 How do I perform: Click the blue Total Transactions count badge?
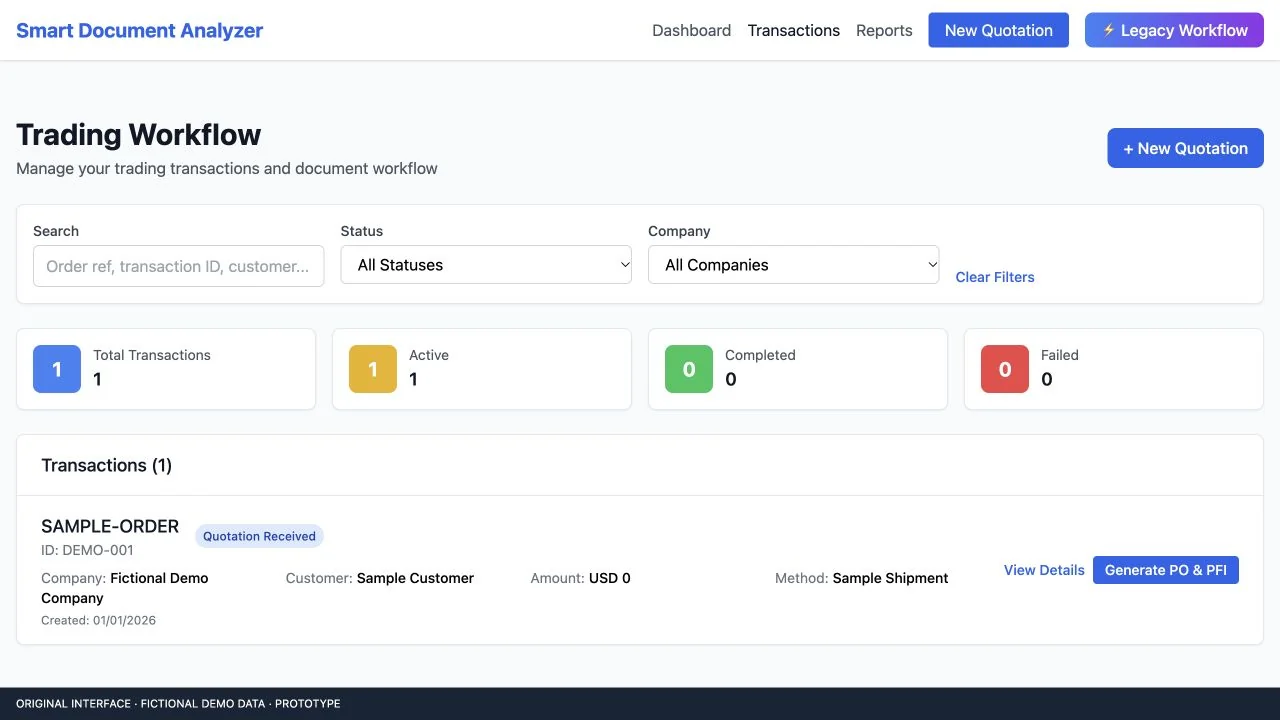[x=57, y=369]
